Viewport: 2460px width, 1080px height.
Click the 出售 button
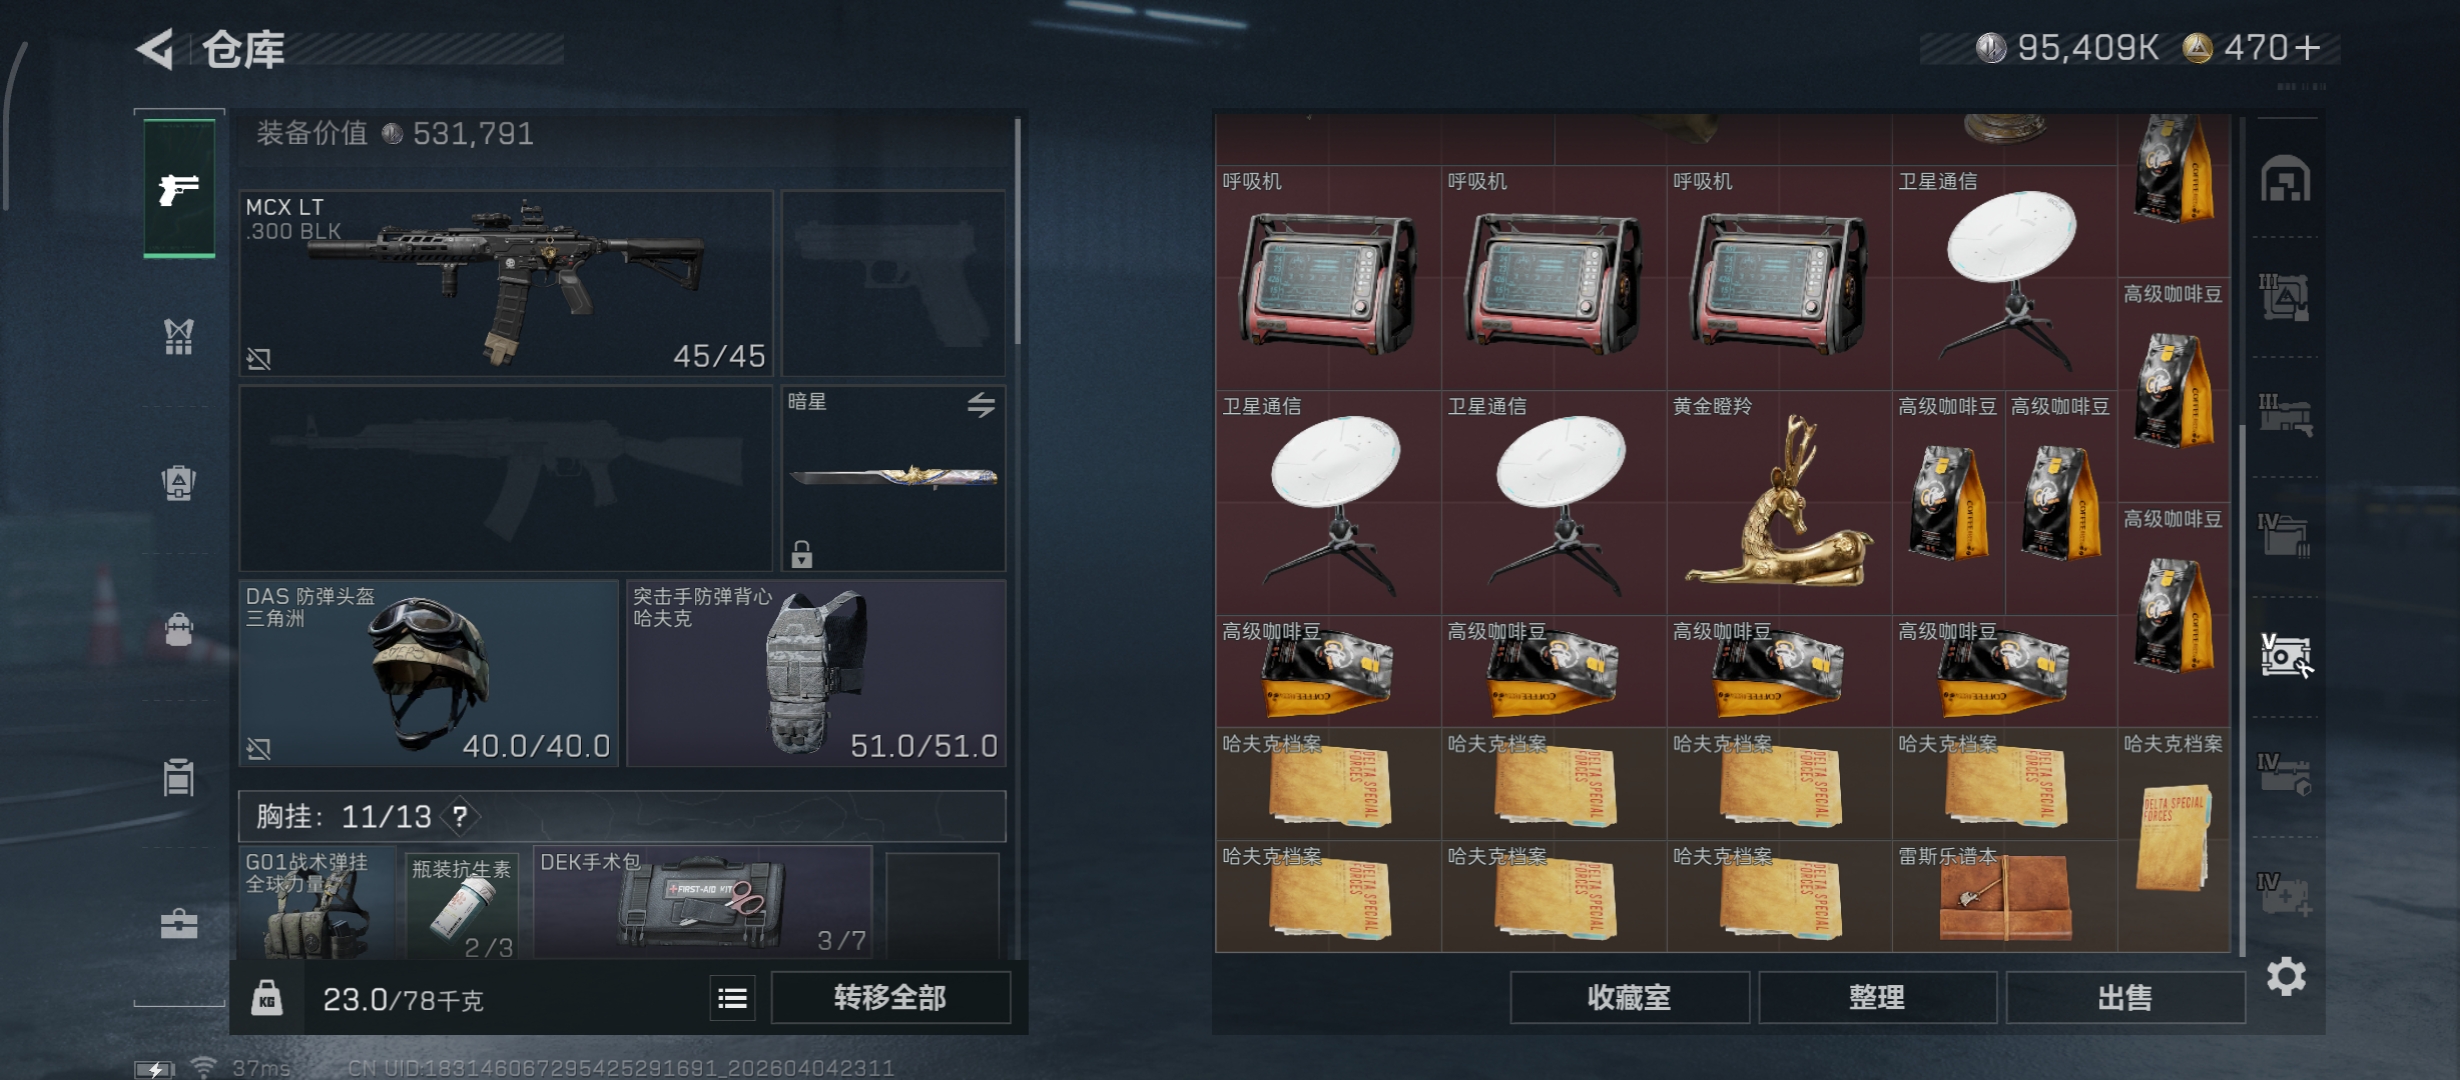click(2125, 998)
